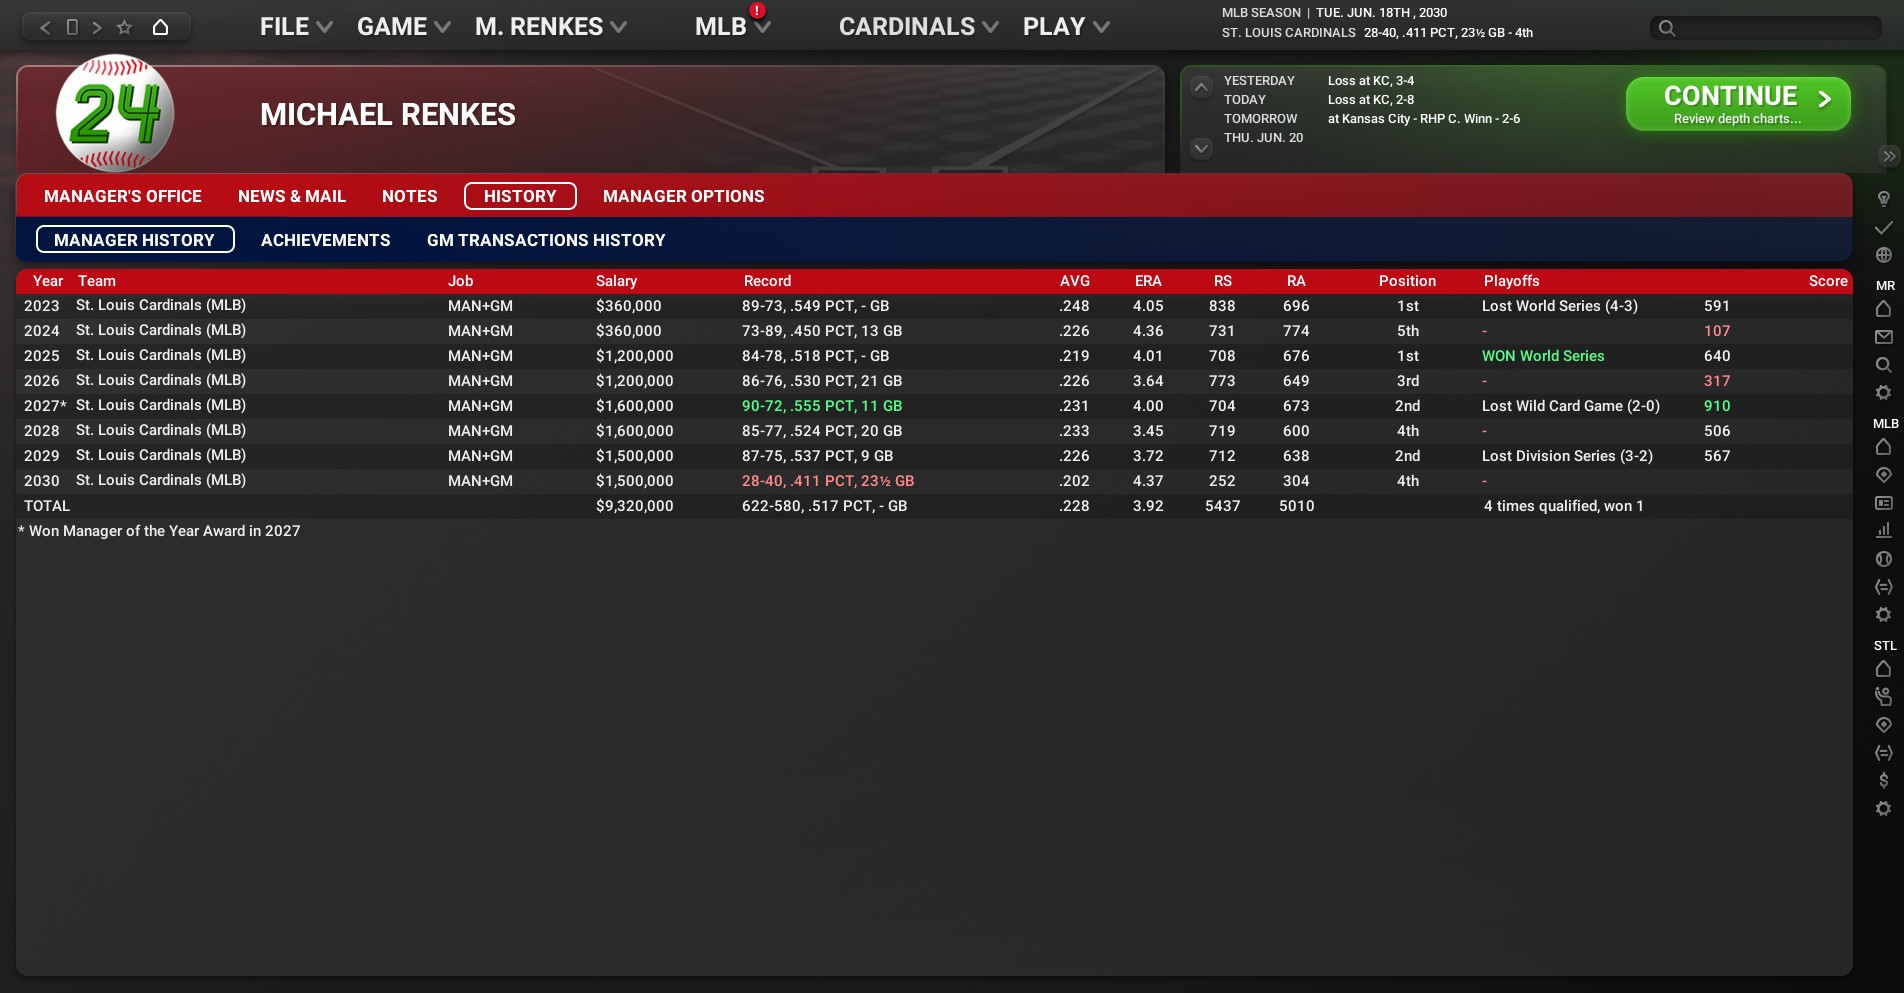Viewport: 1904px width, 993px height.
Task: Sort the table by Salary column
Action: click(x=616, y=281)
